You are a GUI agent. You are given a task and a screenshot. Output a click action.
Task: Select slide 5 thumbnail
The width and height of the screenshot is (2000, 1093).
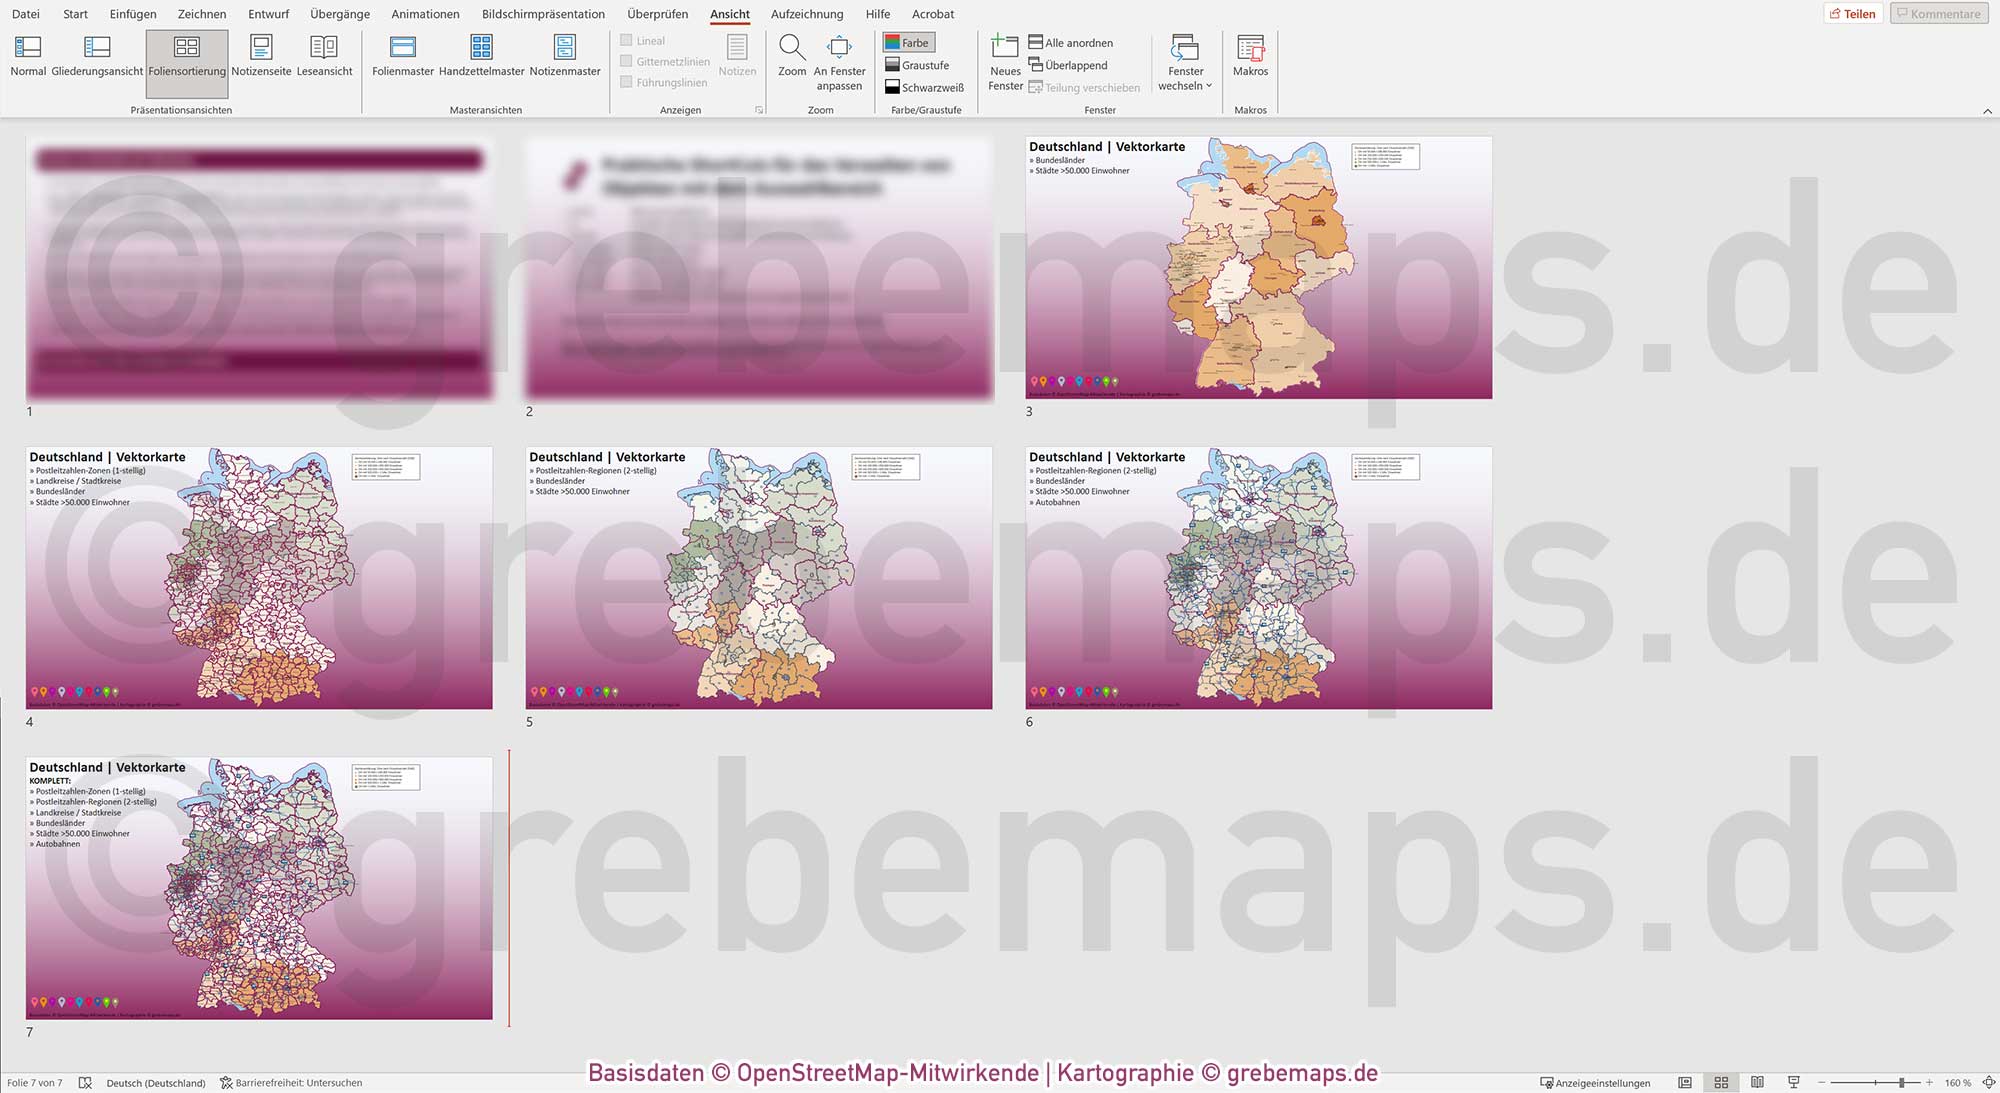coord(759,578)
